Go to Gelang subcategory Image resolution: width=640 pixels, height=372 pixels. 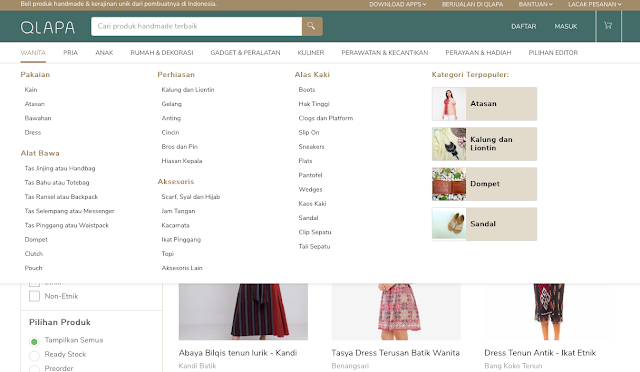tap(171, 104)
